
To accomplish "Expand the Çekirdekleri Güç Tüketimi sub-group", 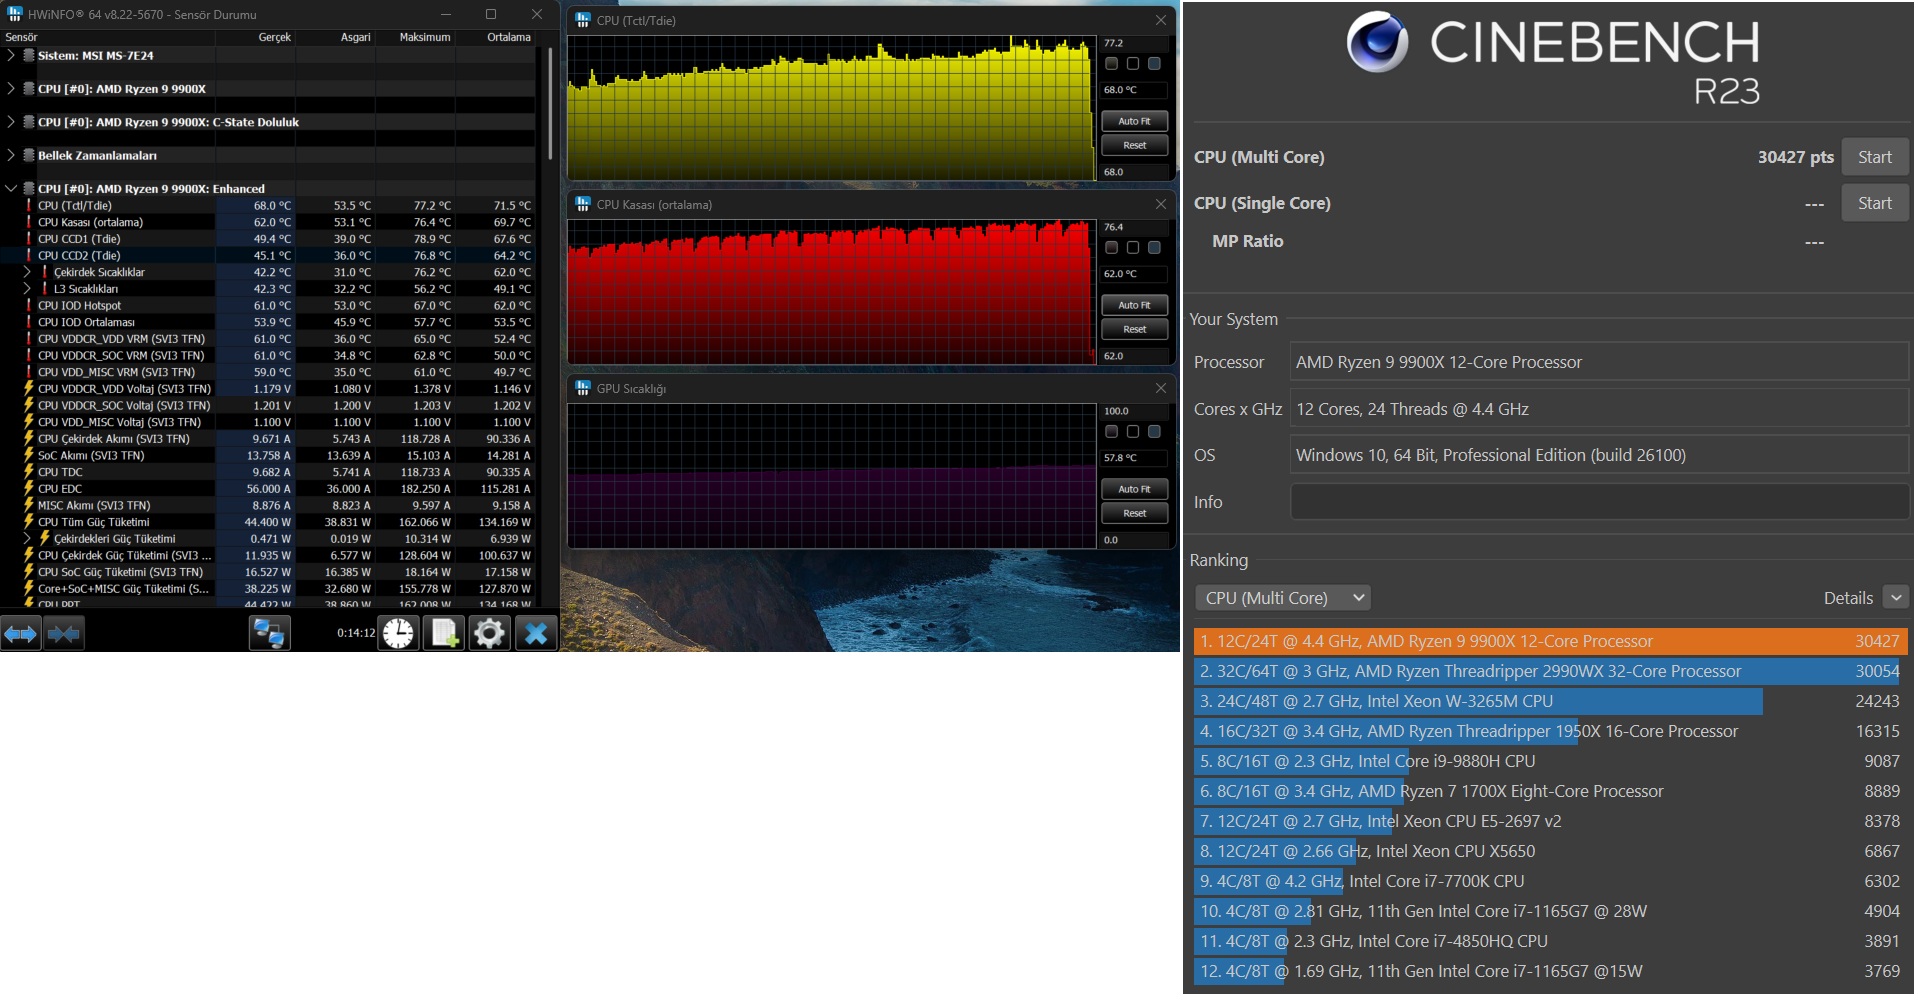I will click(x=28, y=539).
